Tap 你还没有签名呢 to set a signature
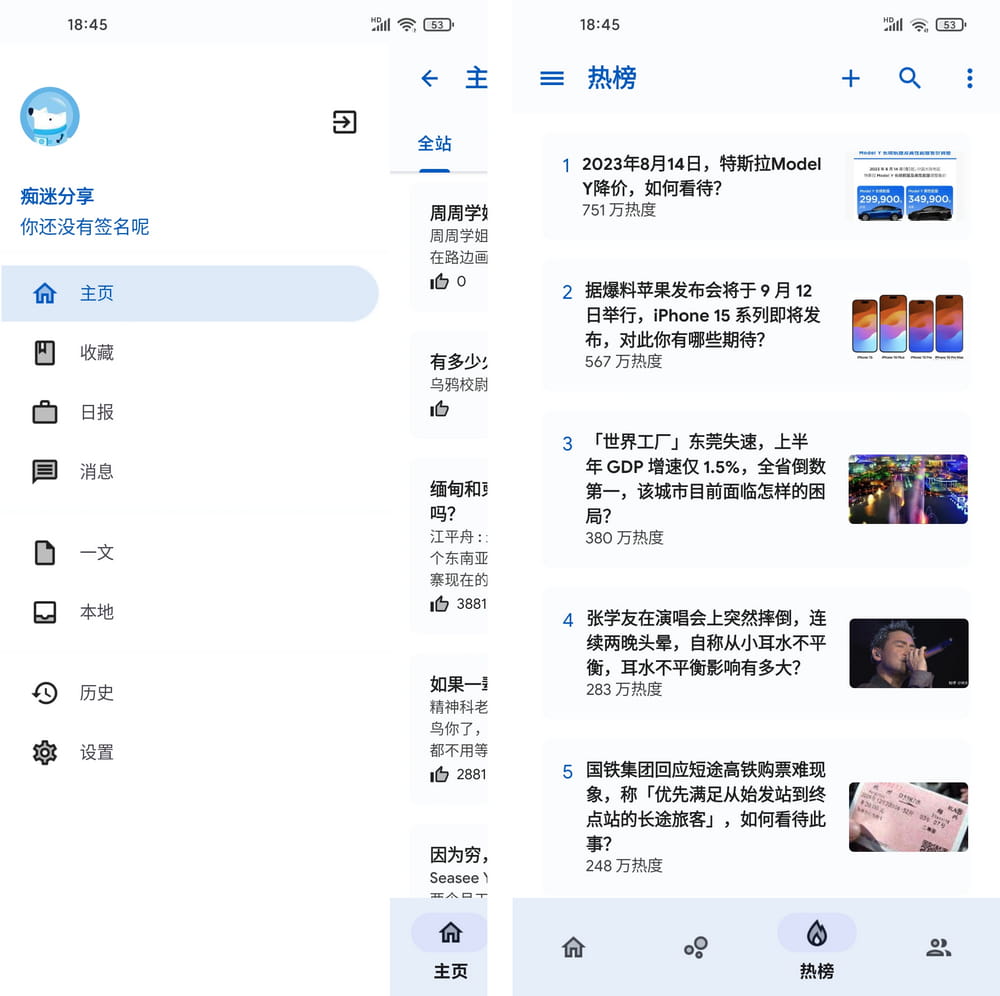 pos(85,227)
